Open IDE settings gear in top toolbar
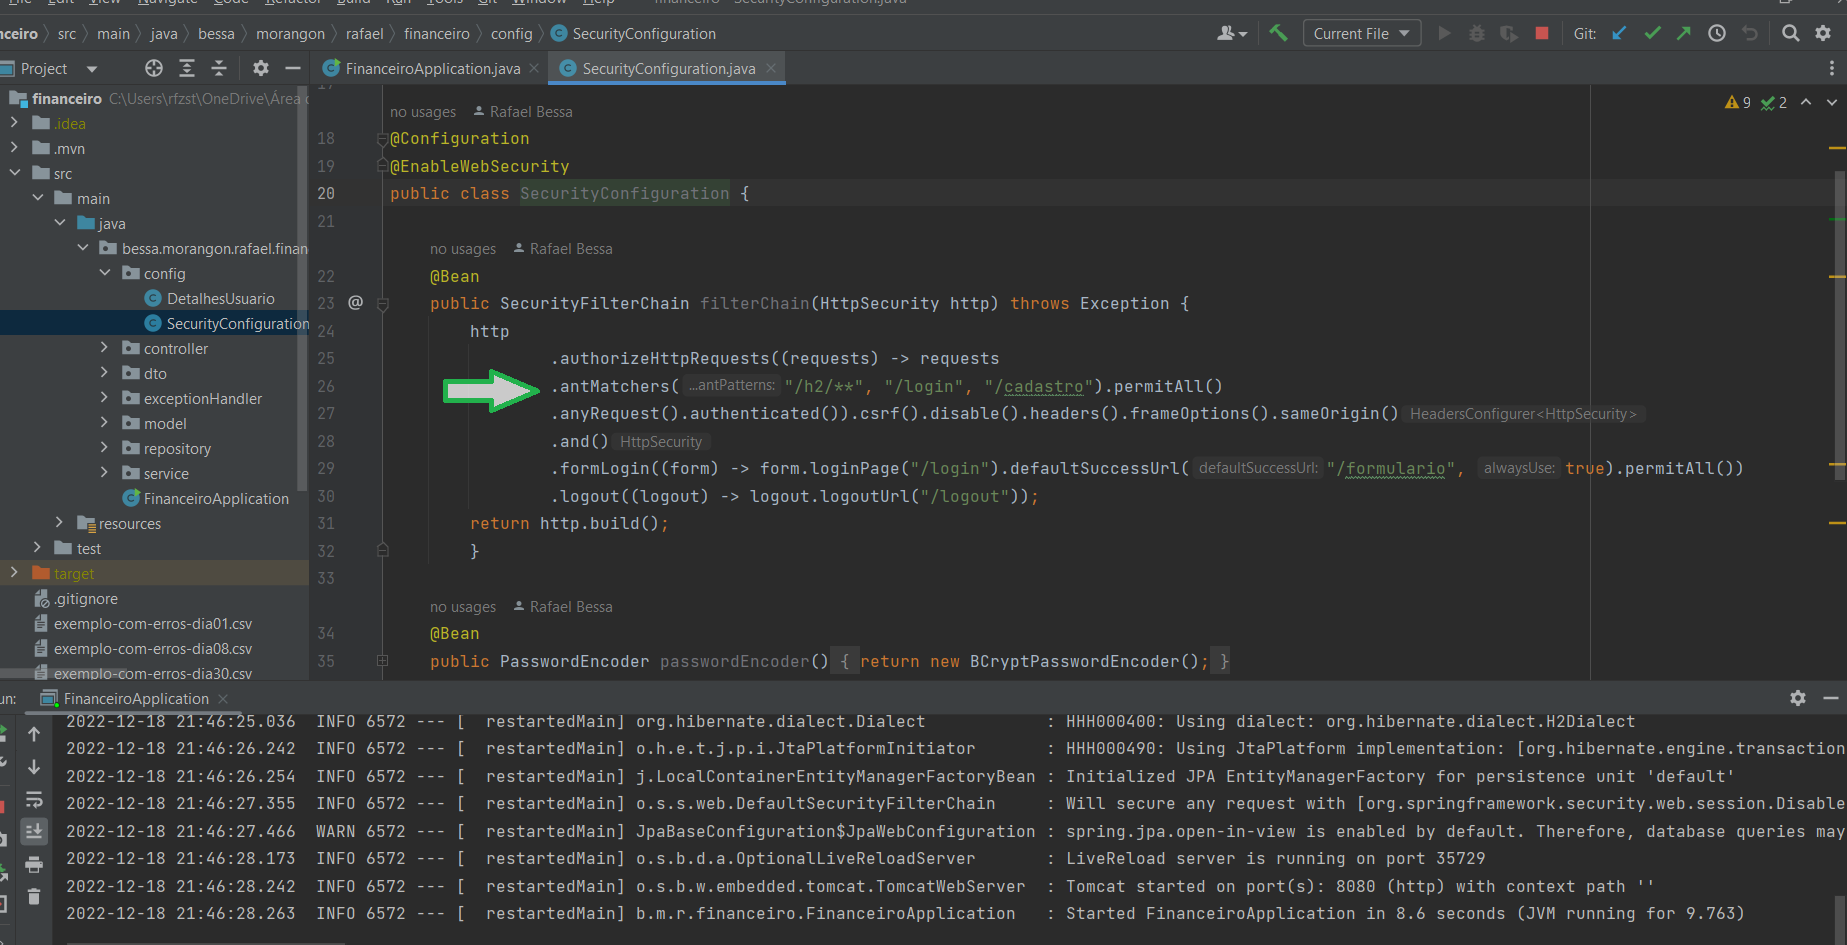The height and width of the screenshot is (945, 1847). [x=1823, y=33]
